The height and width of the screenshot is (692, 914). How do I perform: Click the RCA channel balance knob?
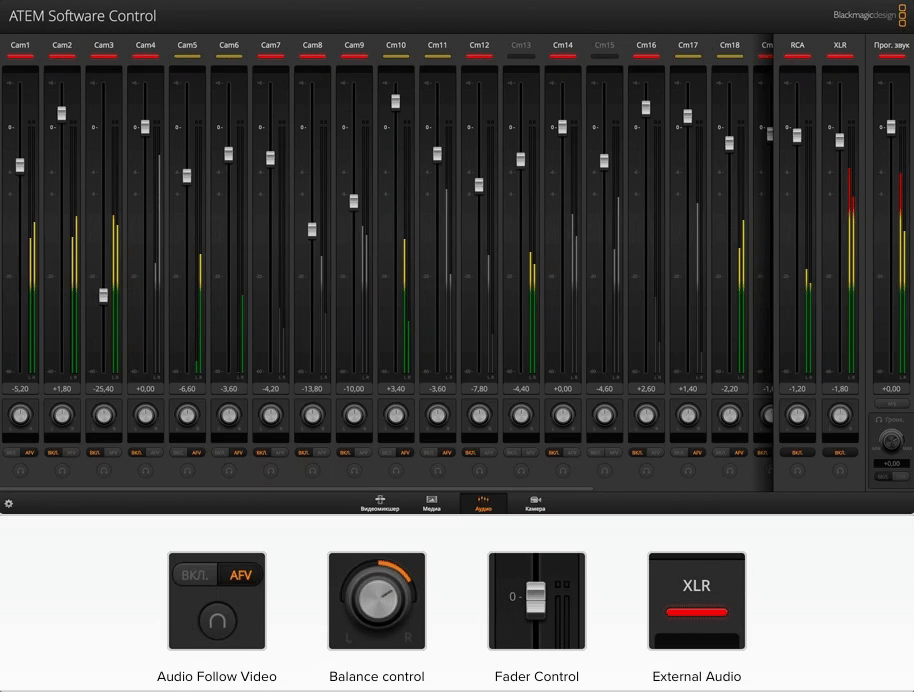point(797,414)
